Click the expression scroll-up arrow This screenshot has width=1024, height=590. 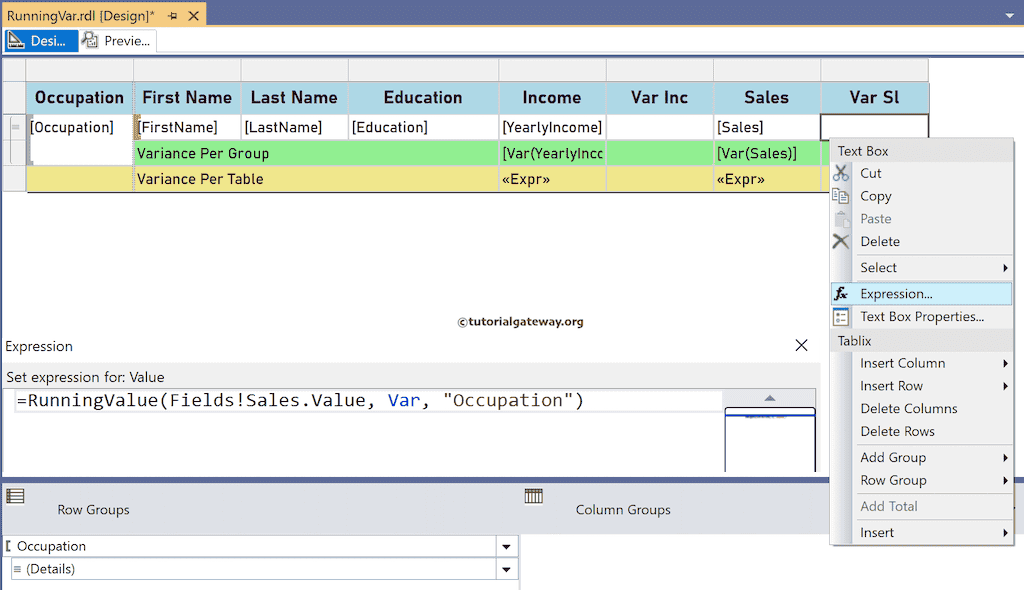(769, 396)
